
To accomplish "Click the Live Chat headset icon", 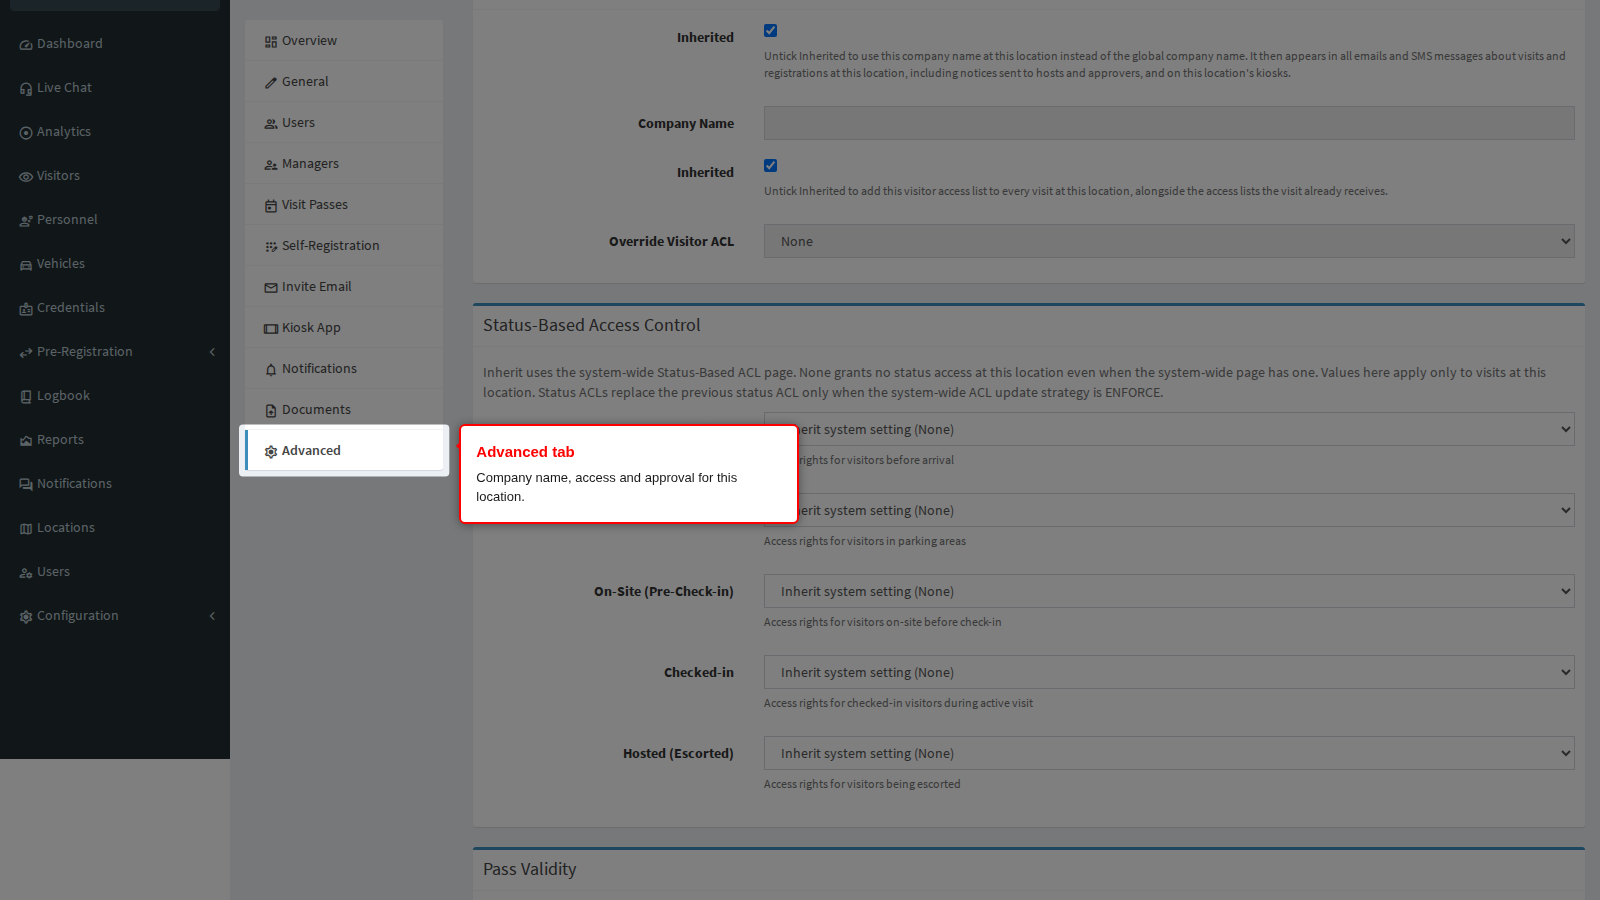I will point(26,89).
